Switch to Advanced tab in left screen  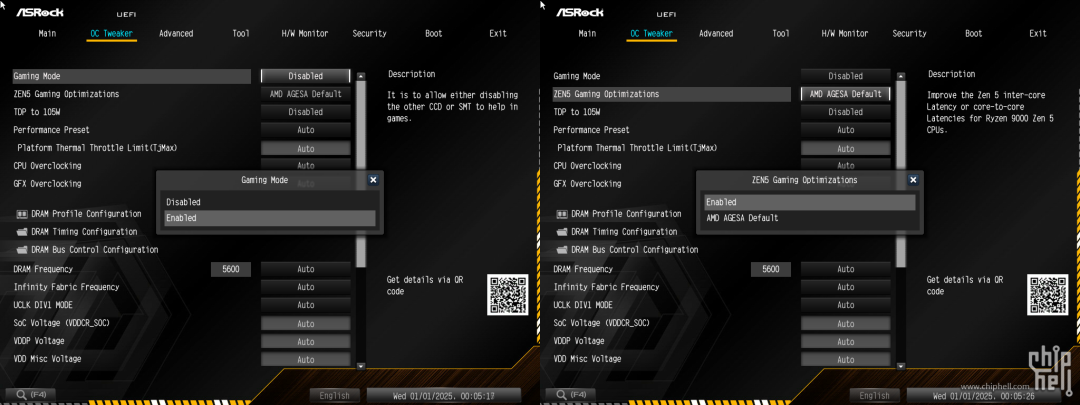176,33
